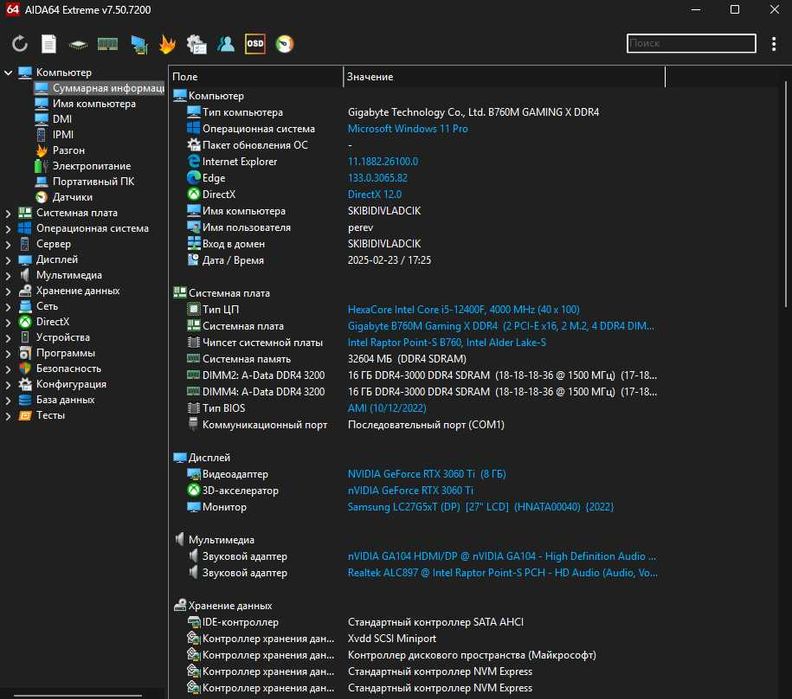The width and height of the screenshot is (792, 699).
Task: Open the Realtek ALC897 audio link
Action: click(x=503, y=573)
